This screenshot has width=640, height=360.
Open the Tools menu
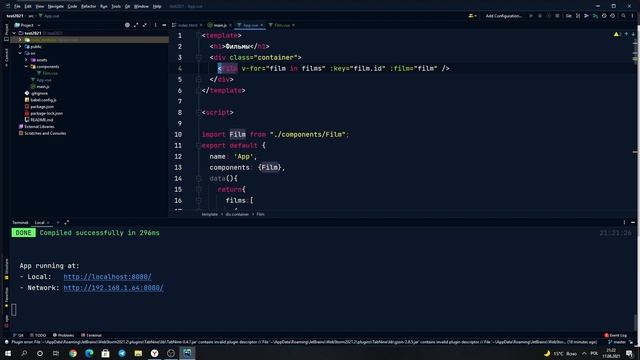point(116,6)
